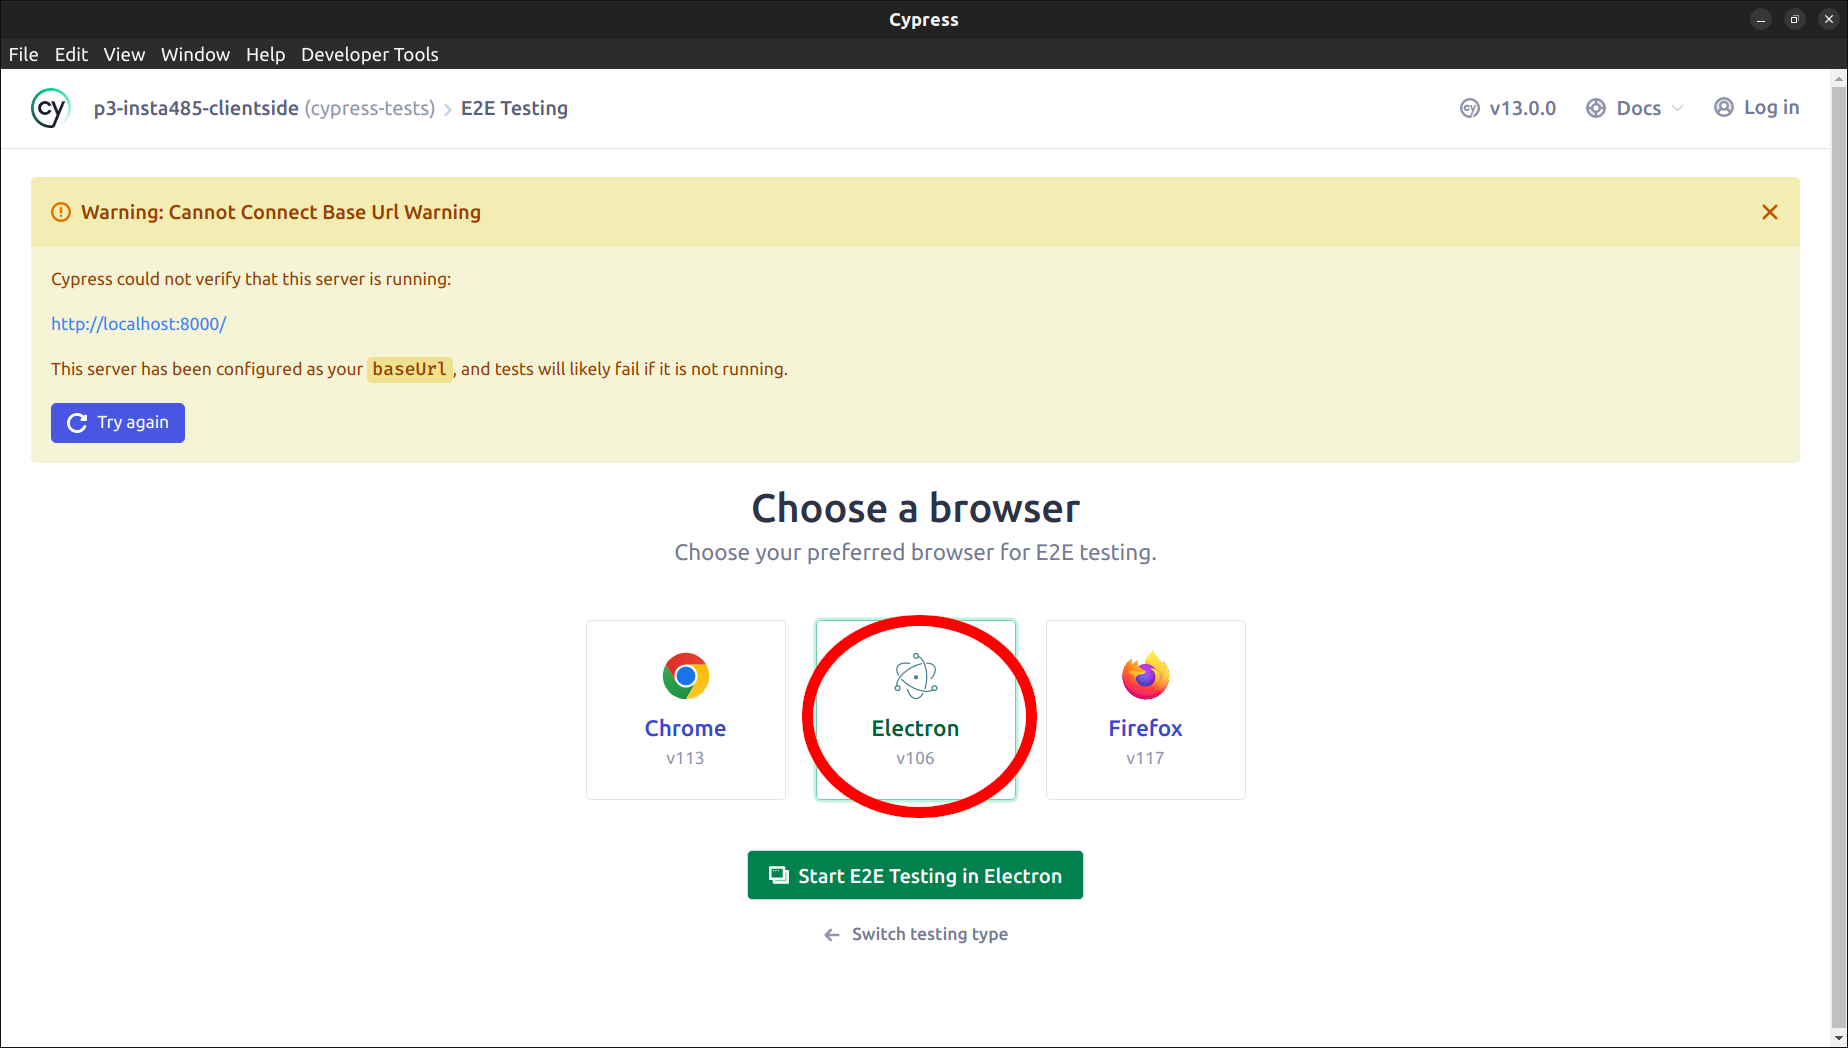Click the Chrome browser logo
The image size is (1848, 1048).
(x=686, y=677)
